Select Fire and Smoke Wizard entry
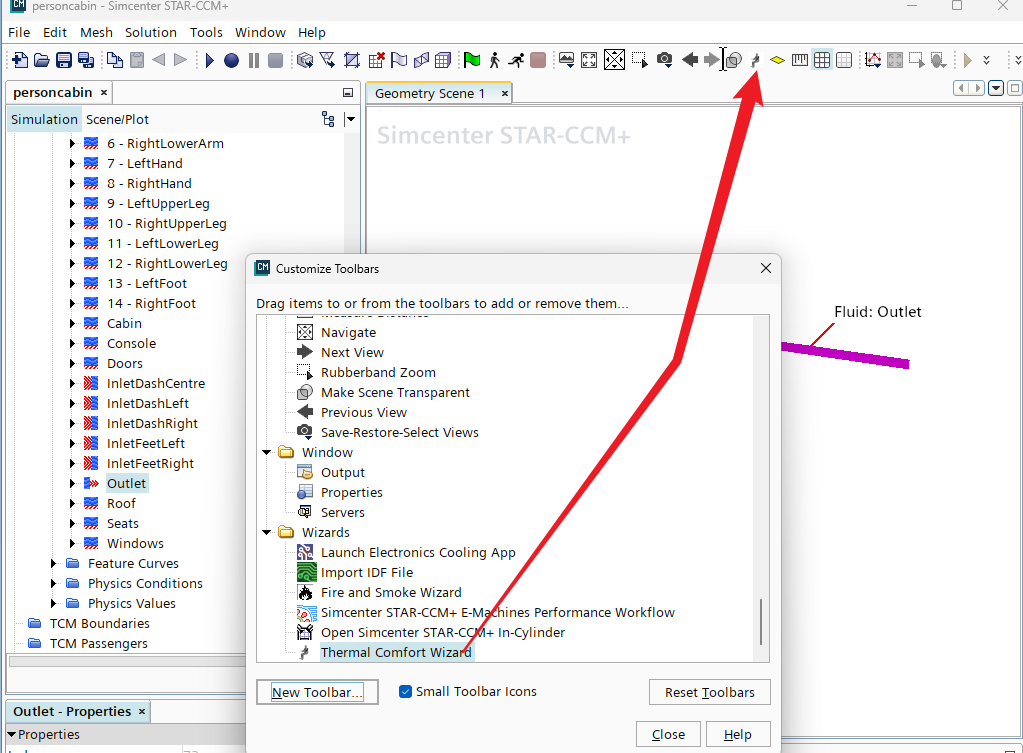The image size is (1023, 753). click(391, 592)
